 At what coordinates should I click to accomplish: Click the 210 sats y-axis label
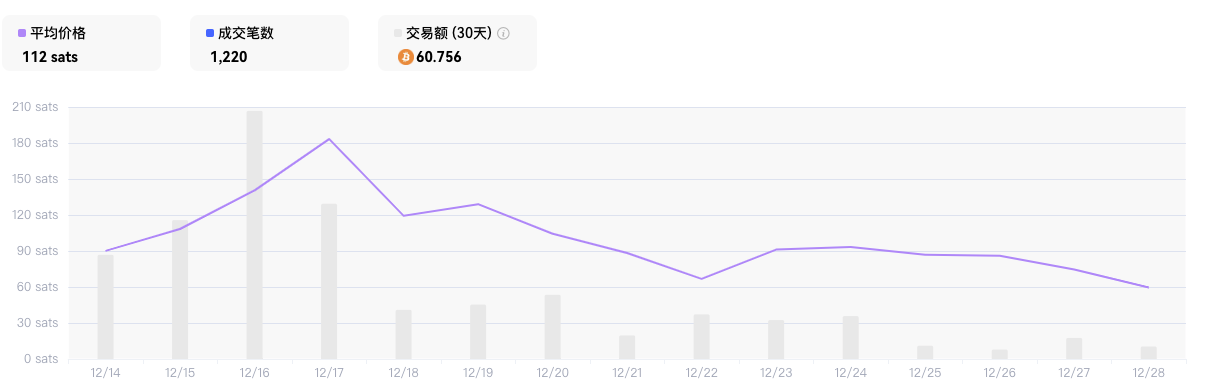coord(34,107)
